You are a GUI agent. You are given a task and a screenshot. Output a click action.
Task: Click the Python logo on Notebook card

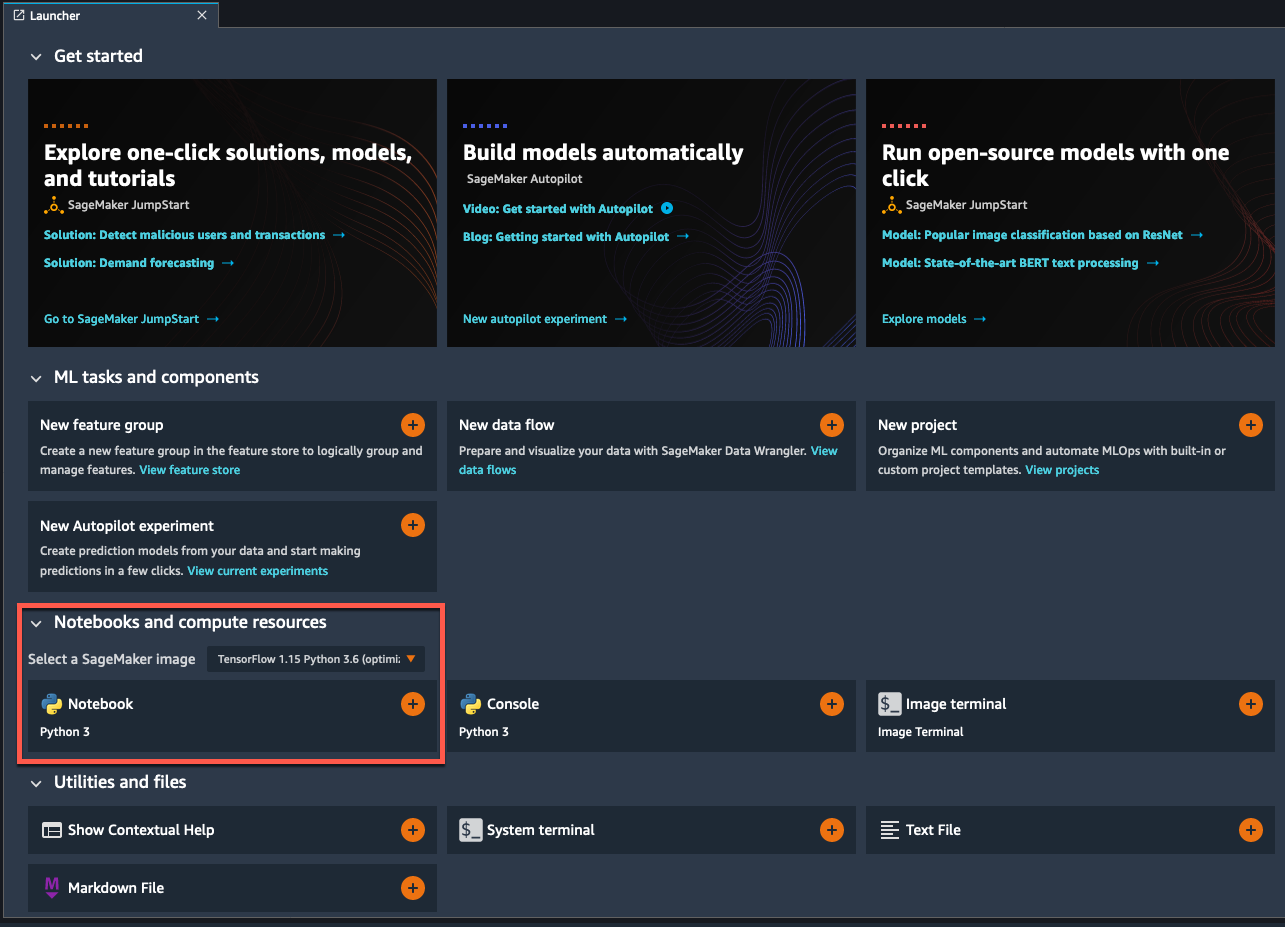pyautogui.click(x=52, y=704)
